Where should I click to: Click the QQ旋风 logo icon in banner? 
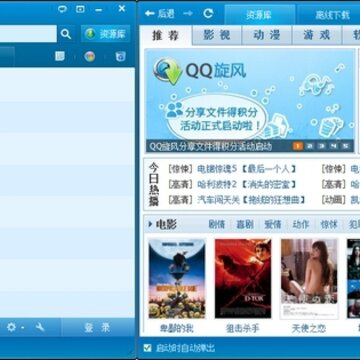[x=167, y=71]
